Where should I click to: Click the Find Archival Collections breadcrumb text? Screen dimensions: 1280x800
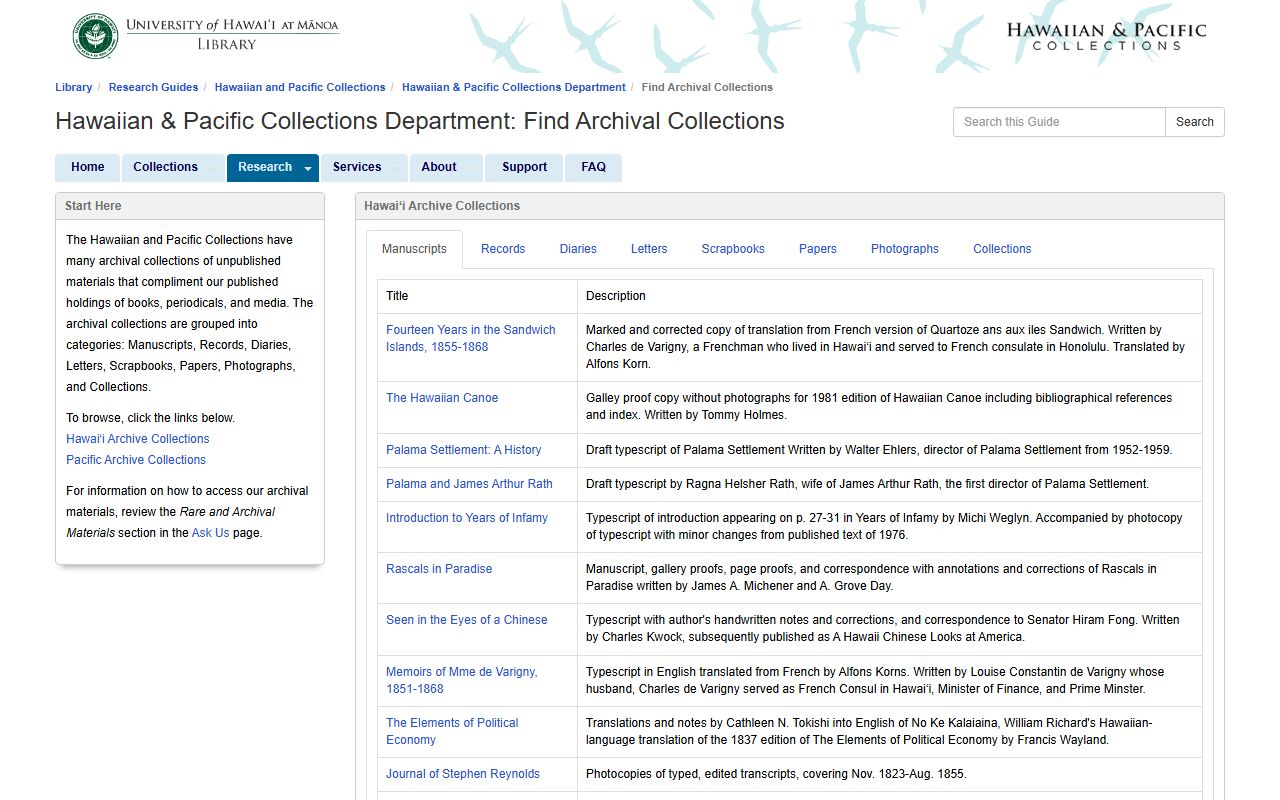[x=707, y=87]
